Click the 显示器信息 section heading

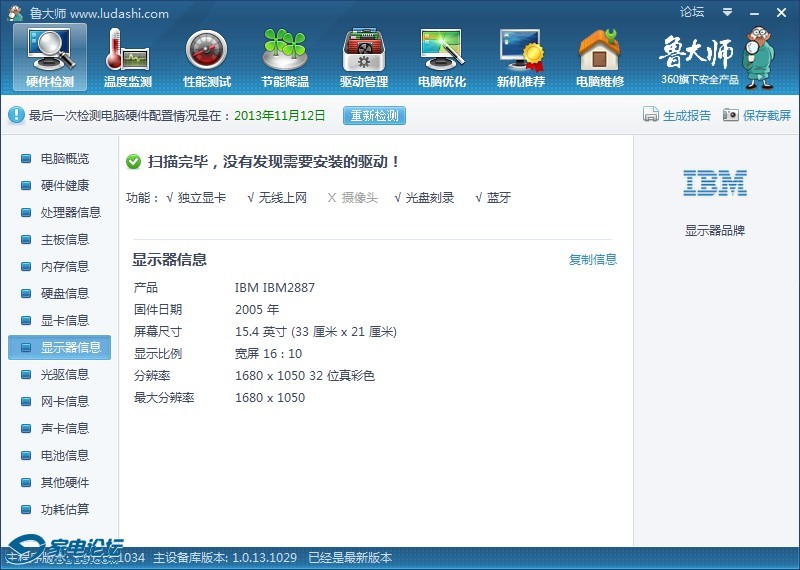pyautogui.click(x=169, y=259)
